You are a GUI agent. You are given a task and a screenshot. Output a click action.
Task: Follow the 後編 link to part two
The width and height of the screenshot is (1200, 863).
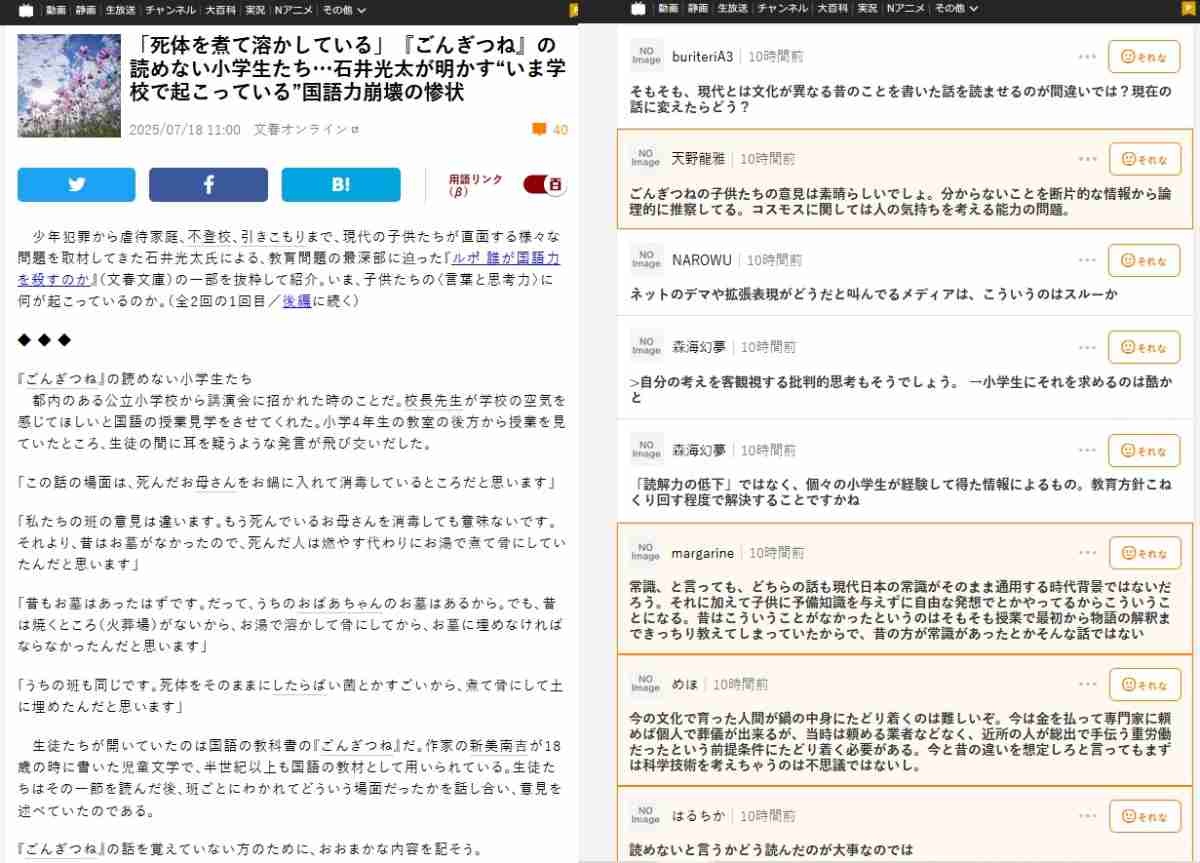296,300
